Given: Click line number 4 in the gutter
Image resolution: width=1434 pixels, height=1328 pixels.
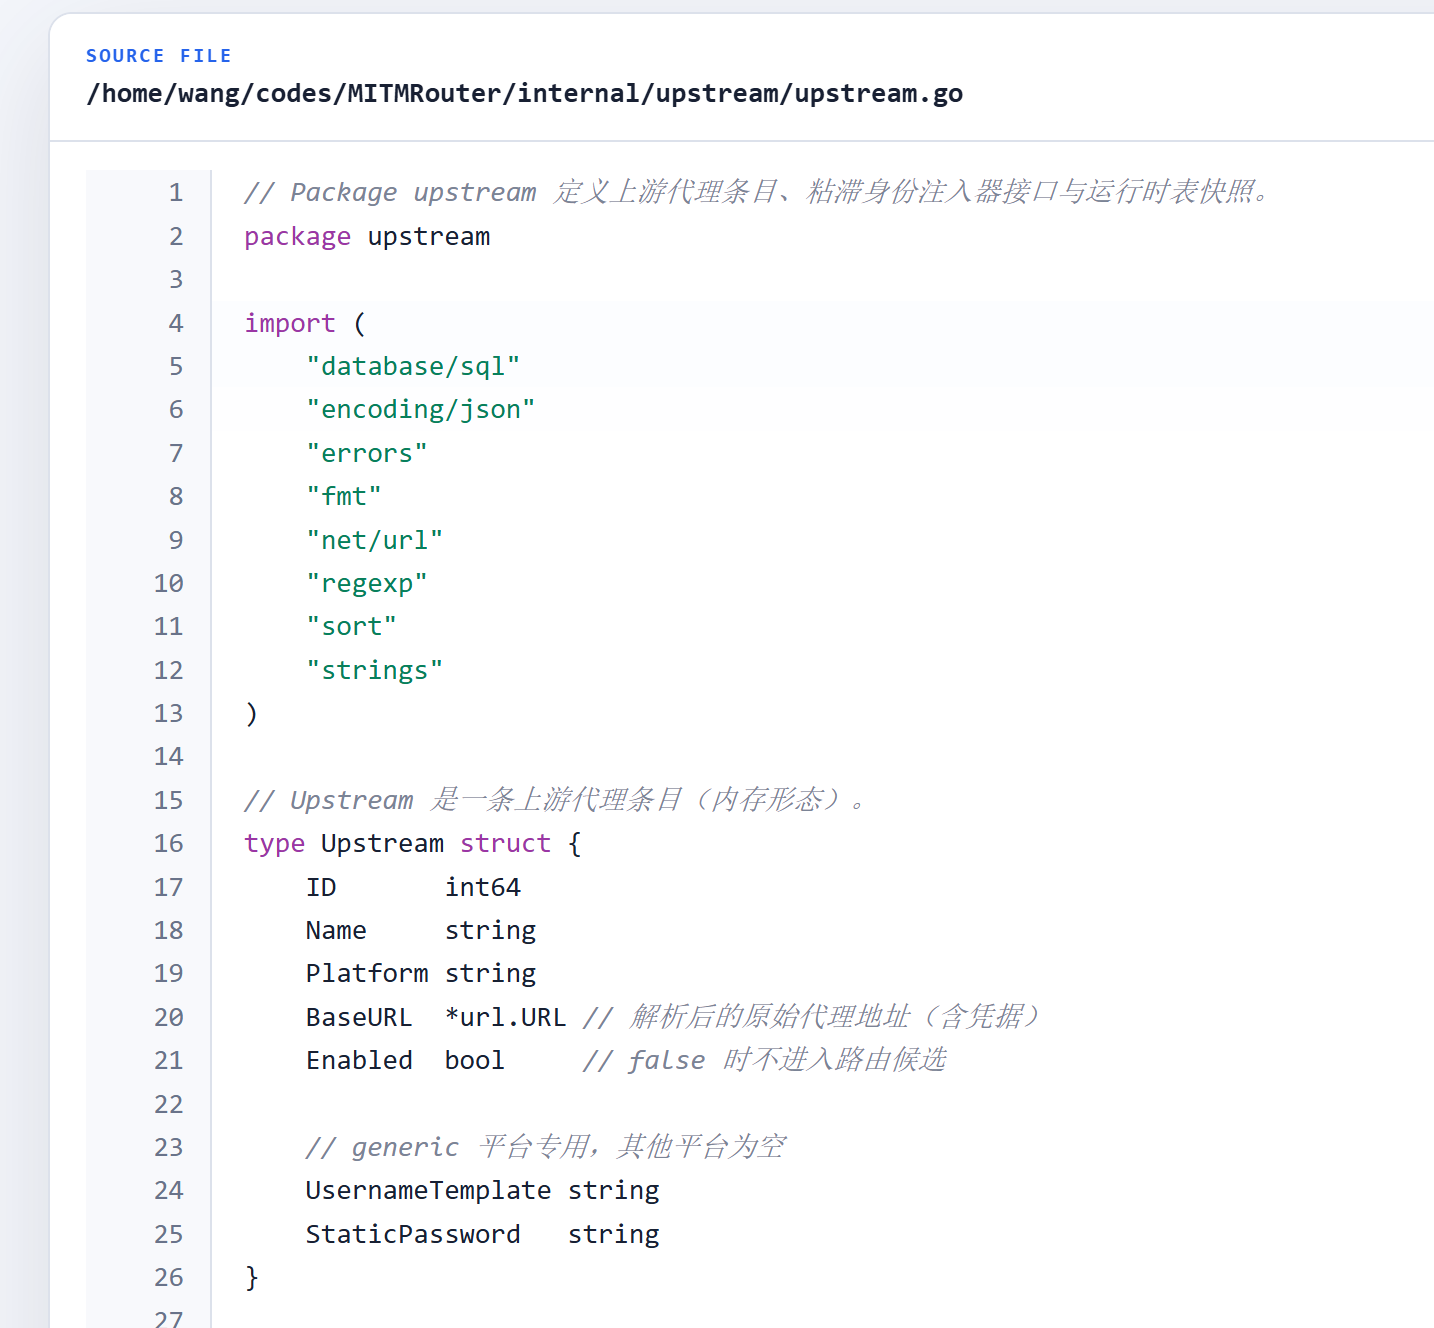Looking at the screenshot, I should (176, 323).
